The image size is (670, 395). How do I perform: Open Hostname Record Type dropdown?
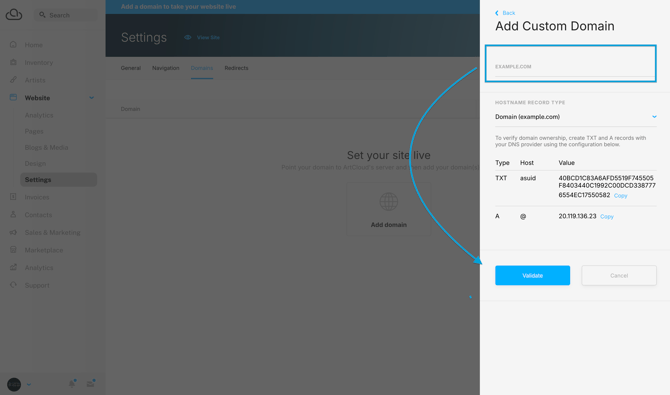[x=576, y=117]
